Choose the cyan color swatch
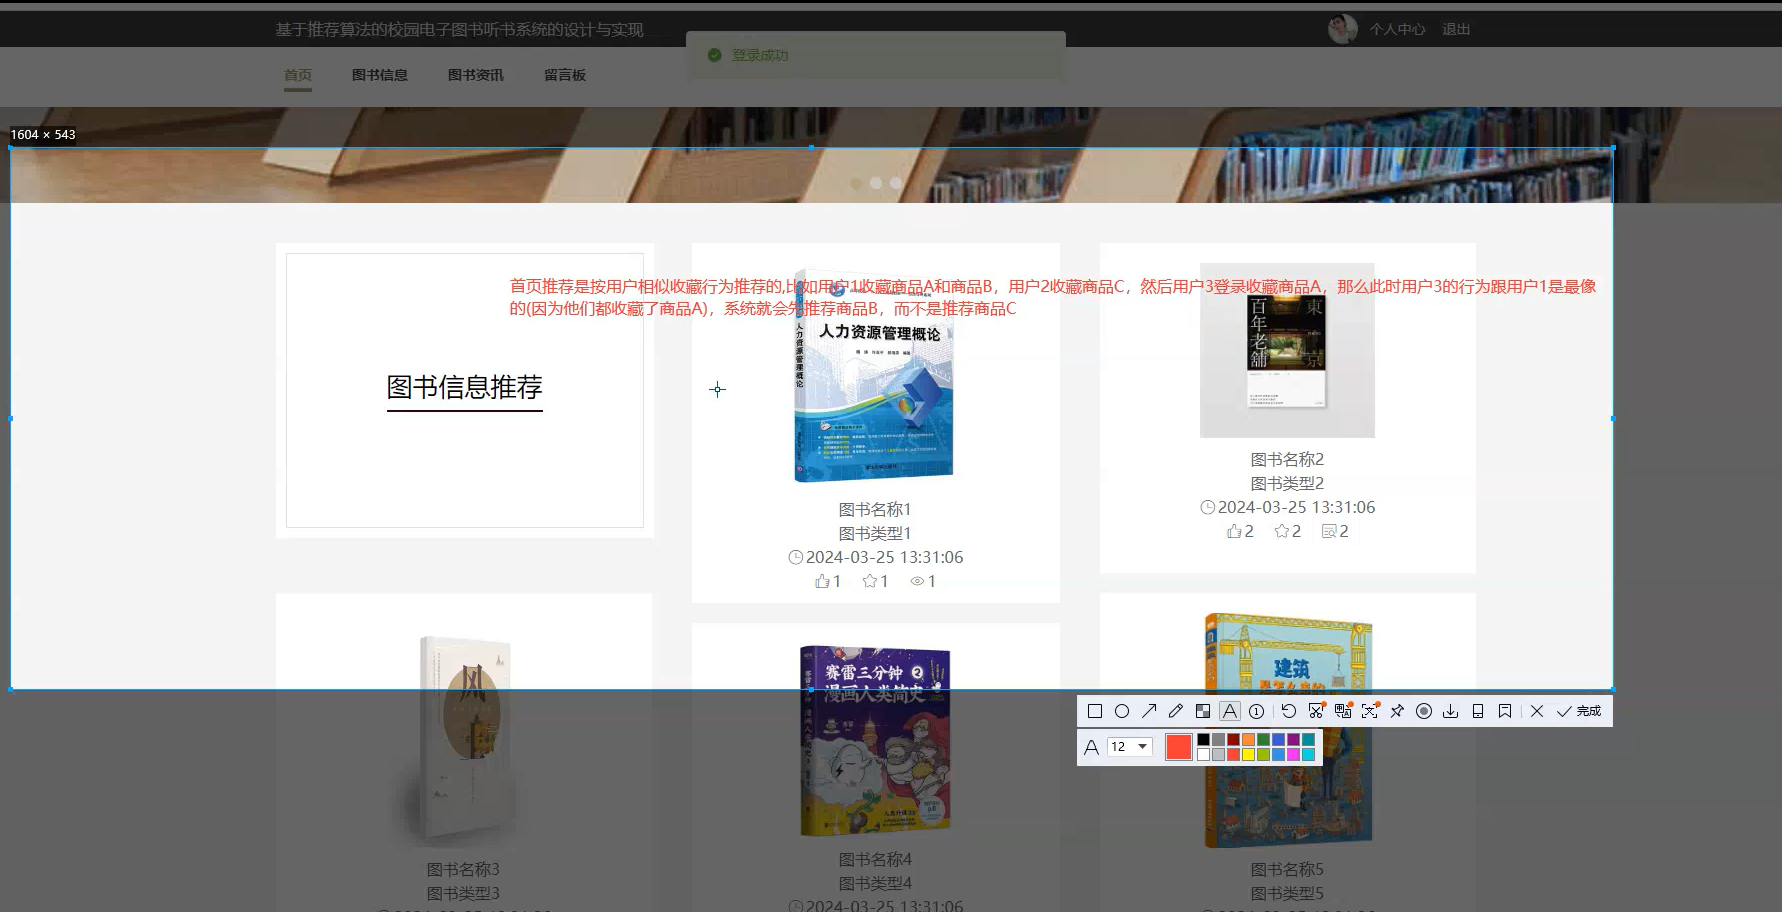This screenshot has height=912, width=1782. (1309, 754)
